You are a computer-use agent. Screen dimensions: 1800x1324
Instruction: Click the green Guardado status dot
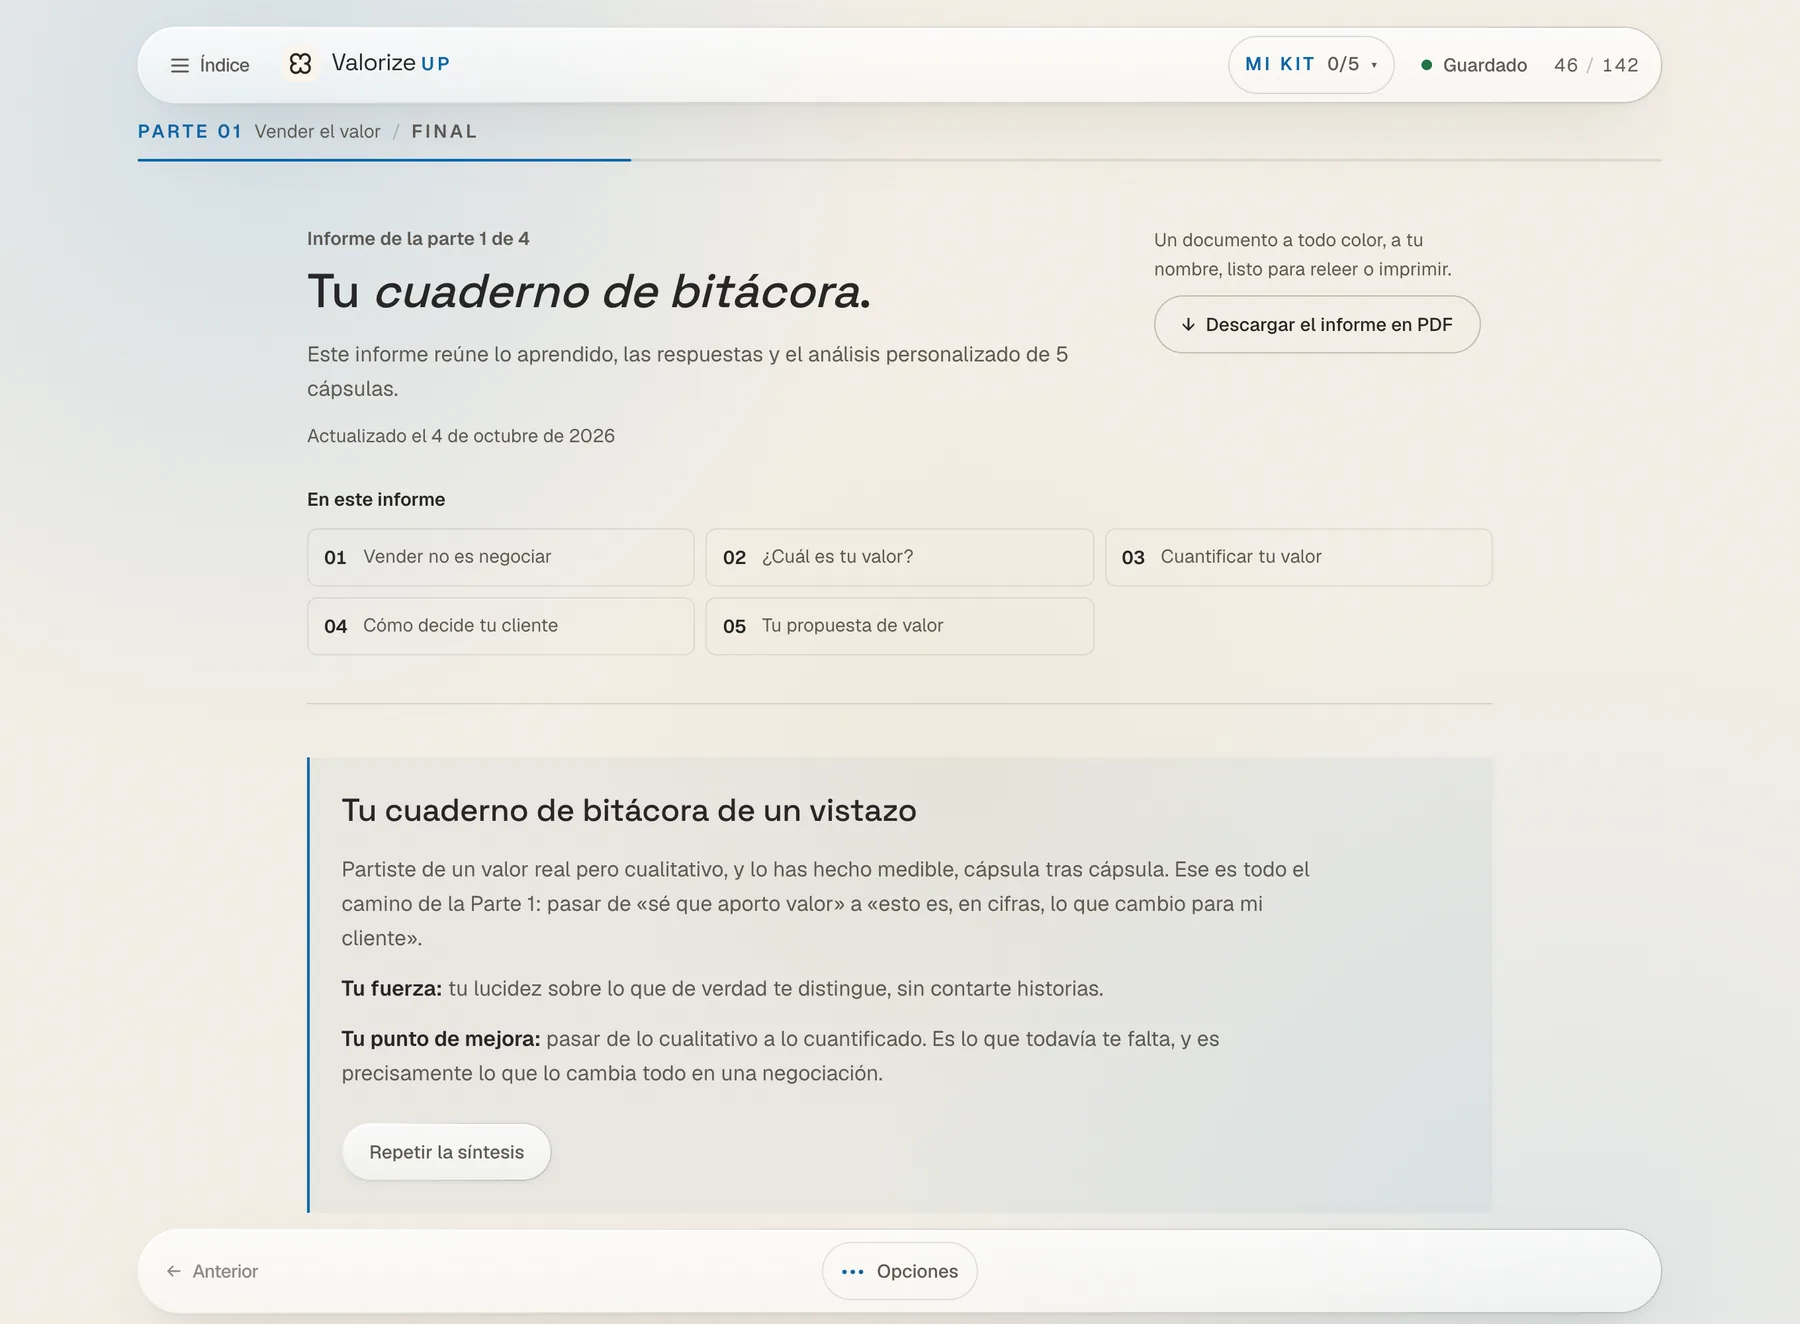[1426, 65]
